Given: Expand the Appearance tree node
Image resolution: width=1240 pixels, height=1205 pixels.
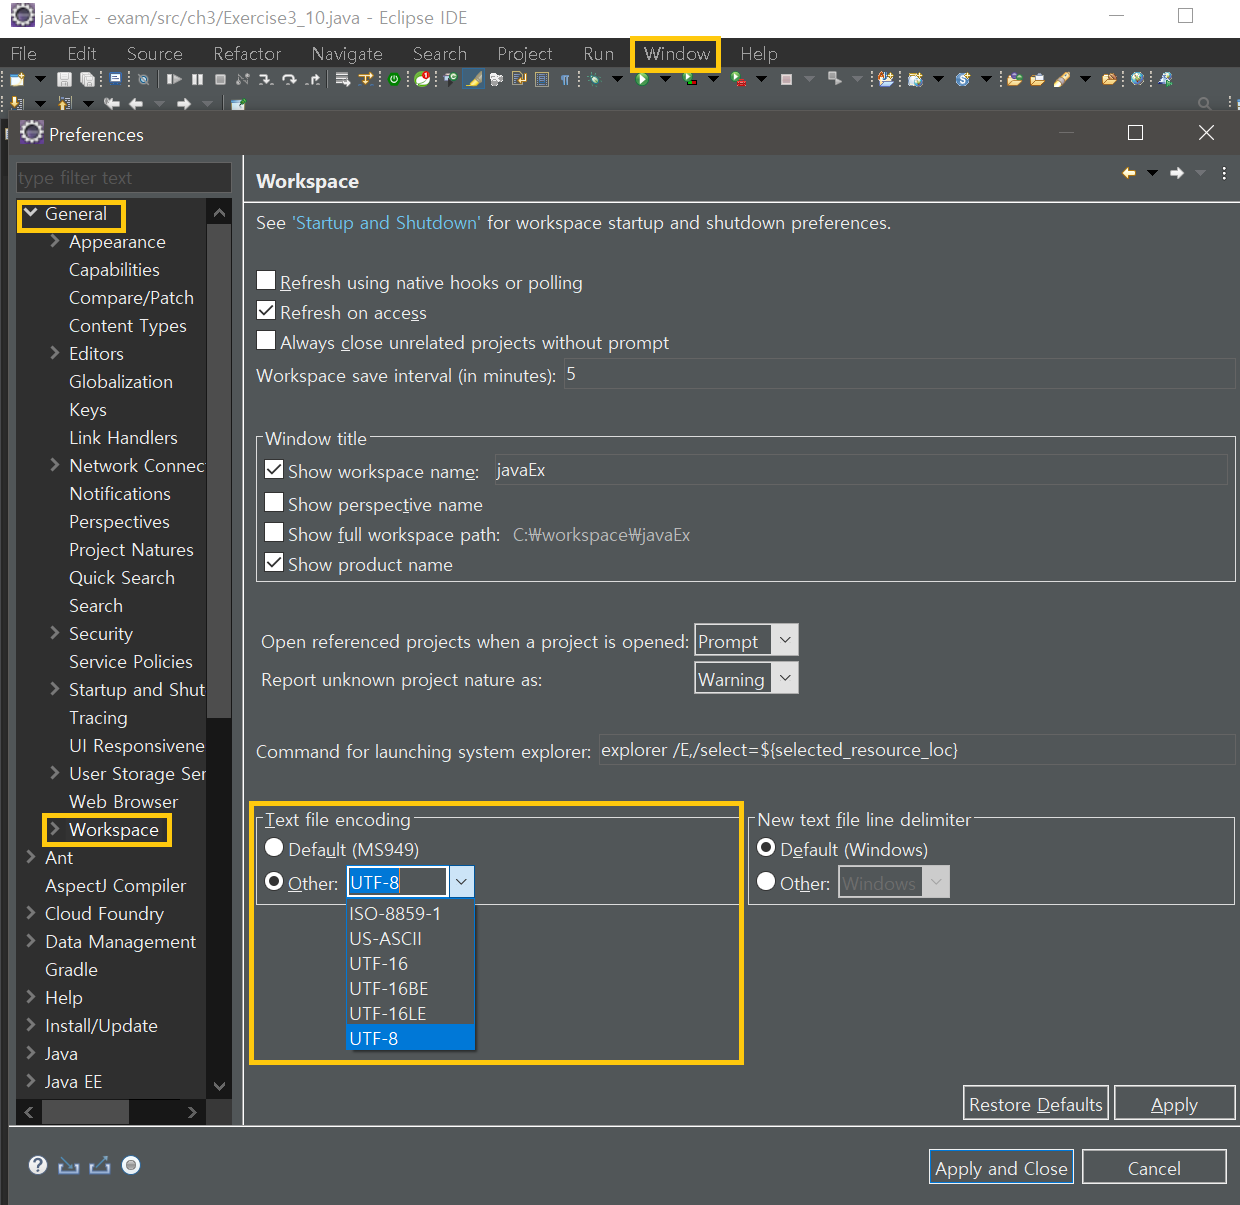Looking at the screenshot, I should tap(55, 241).
